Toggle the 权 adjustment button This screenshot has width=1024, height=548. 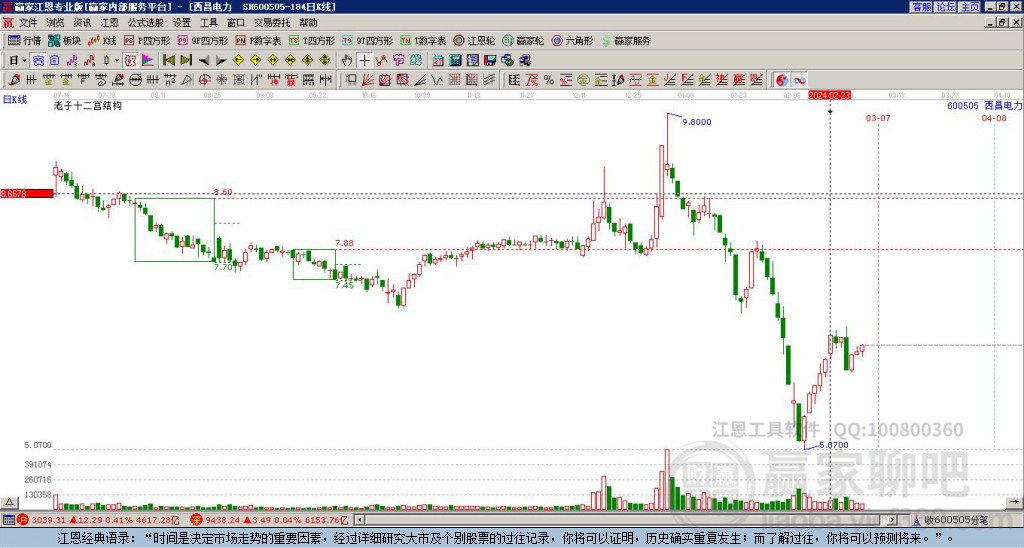130,61
